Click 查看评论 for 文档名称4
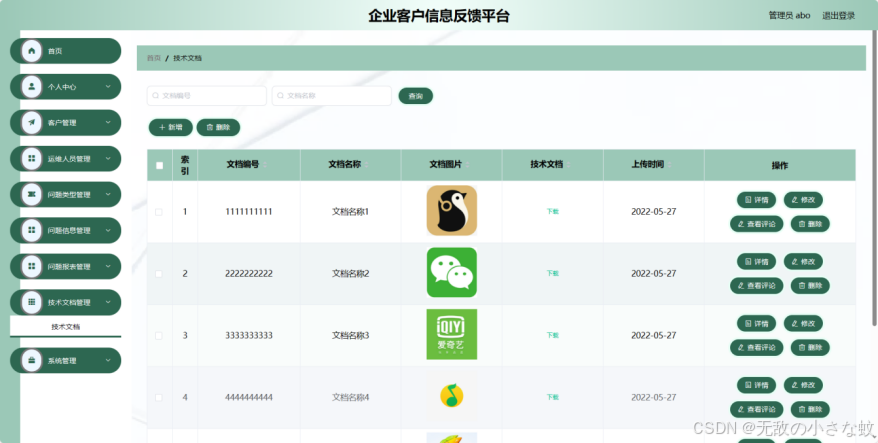The width and height of the screenshot is (878, 443). (756, 409)
